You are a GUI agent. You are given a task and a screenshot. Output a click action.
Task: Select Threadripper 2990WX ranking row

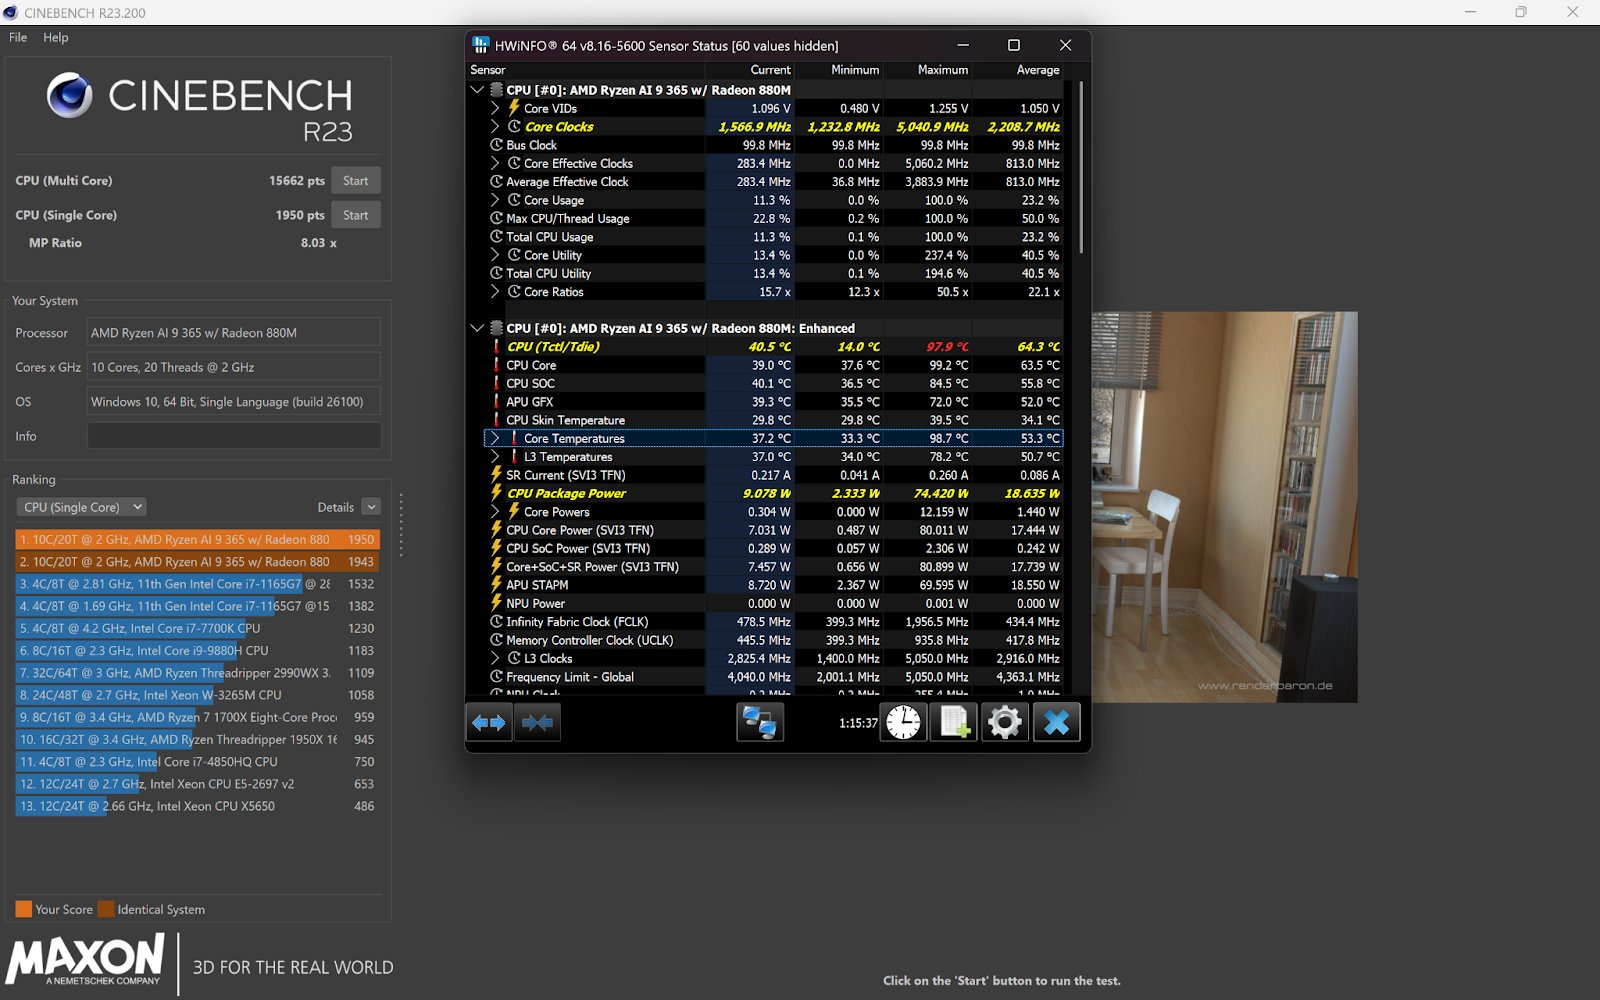tap(197, 673)
